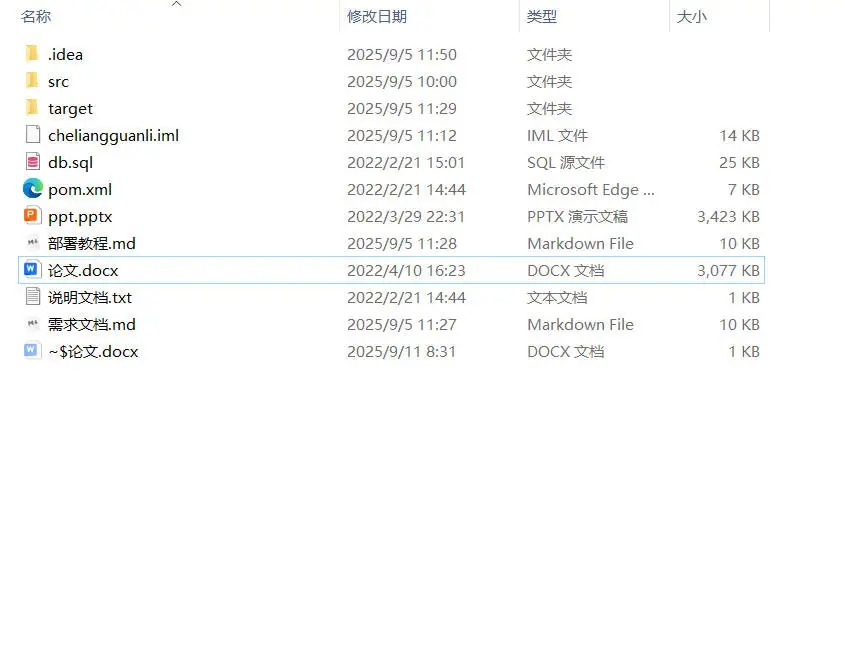Click the size 7 KB

point(744,190)
